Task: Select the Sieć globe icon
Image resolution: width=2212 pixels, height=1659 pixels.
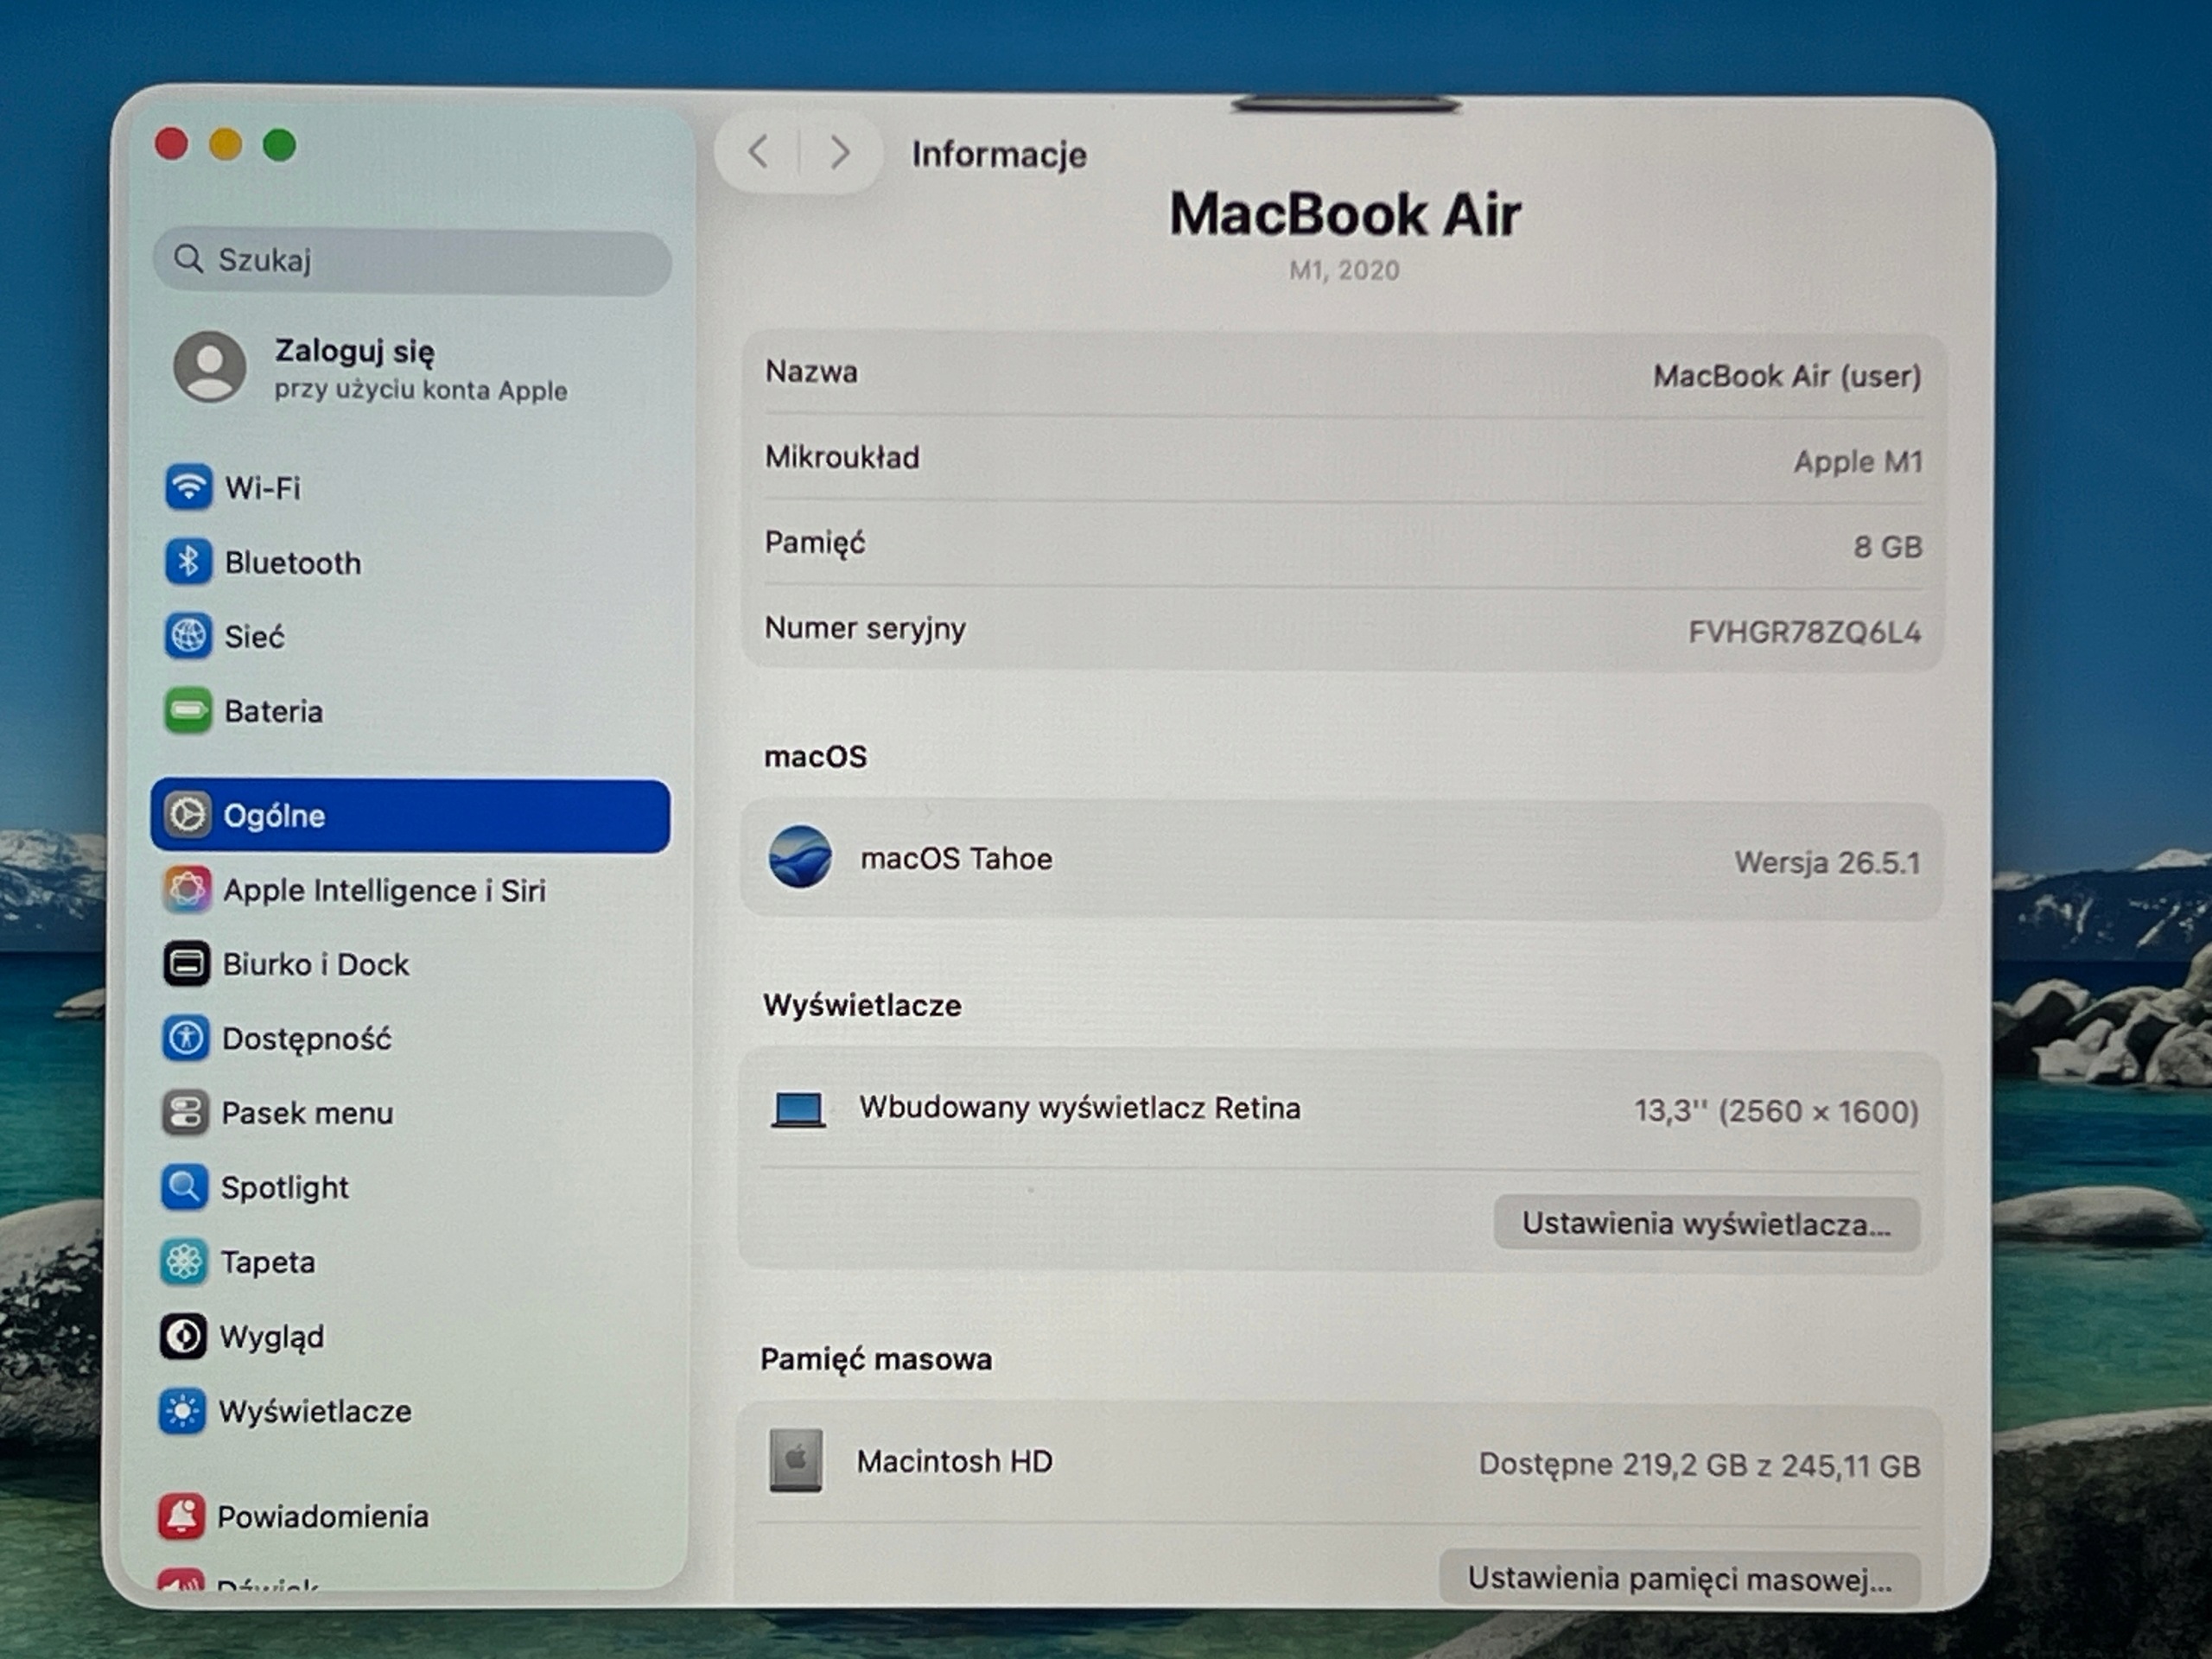Action: [188, 636]
